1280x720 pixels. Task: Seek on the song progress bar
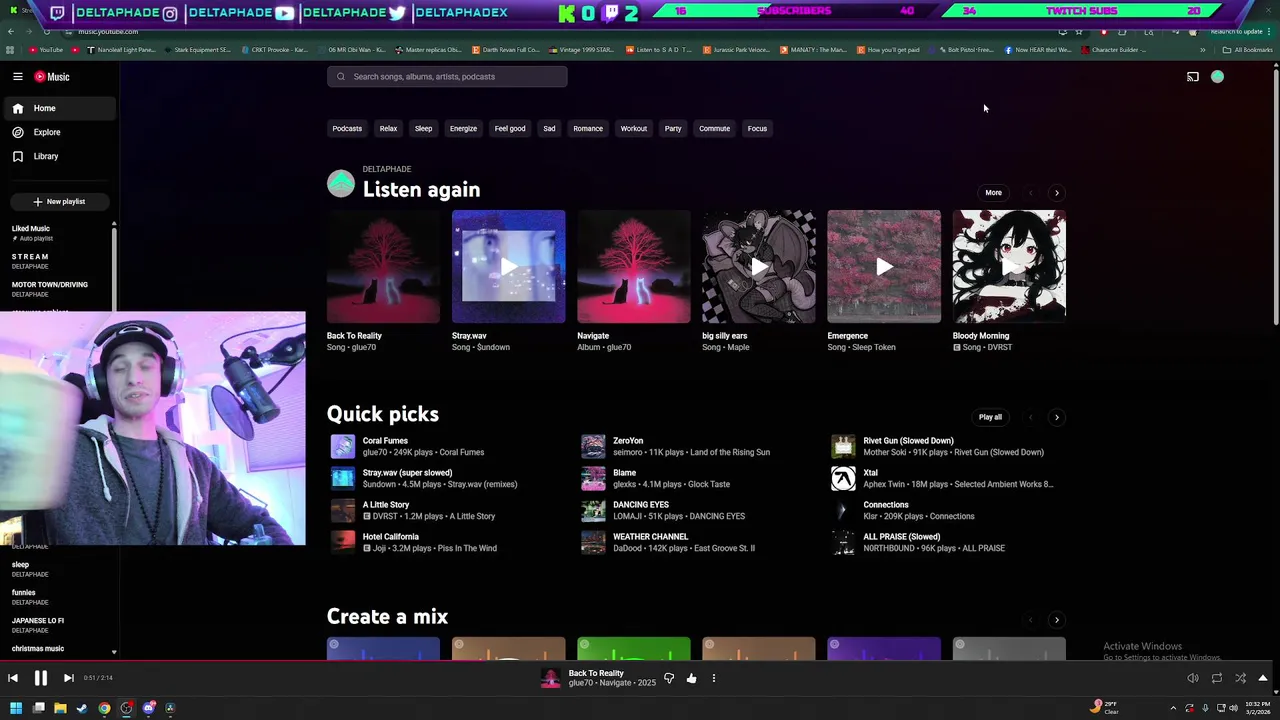[640, 661]
